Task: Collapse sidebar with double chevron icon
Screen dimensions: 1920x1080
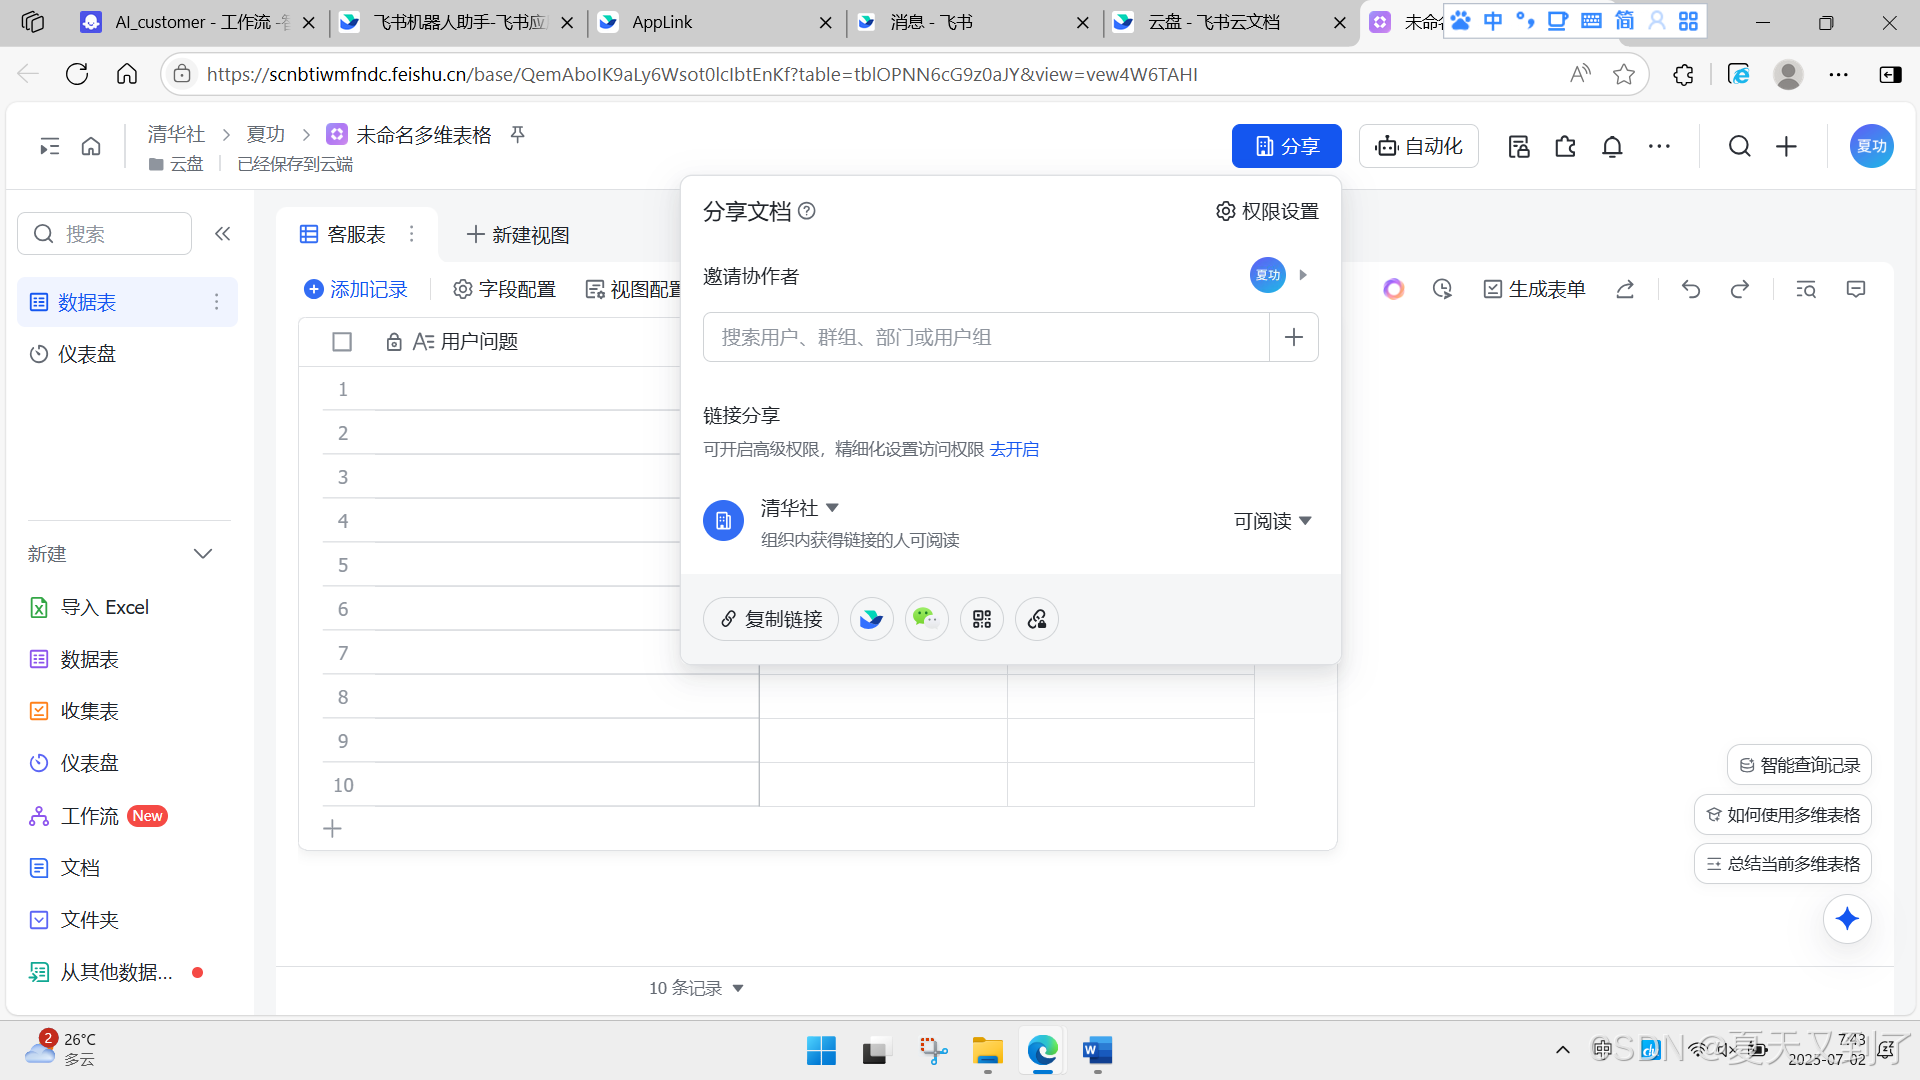Action: click(x=222, y=233)
